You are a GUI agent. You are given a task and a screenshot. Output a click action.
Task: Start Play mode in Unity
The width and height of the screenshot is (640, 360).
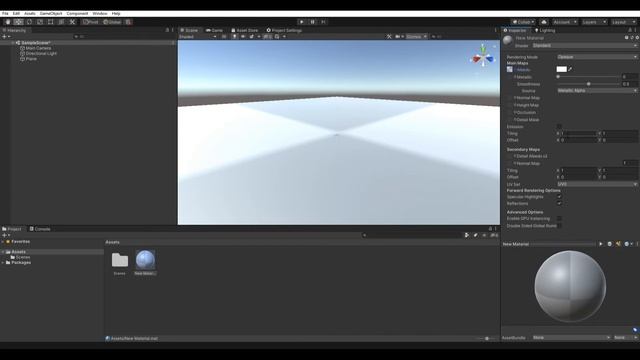[x=302, y=22]
